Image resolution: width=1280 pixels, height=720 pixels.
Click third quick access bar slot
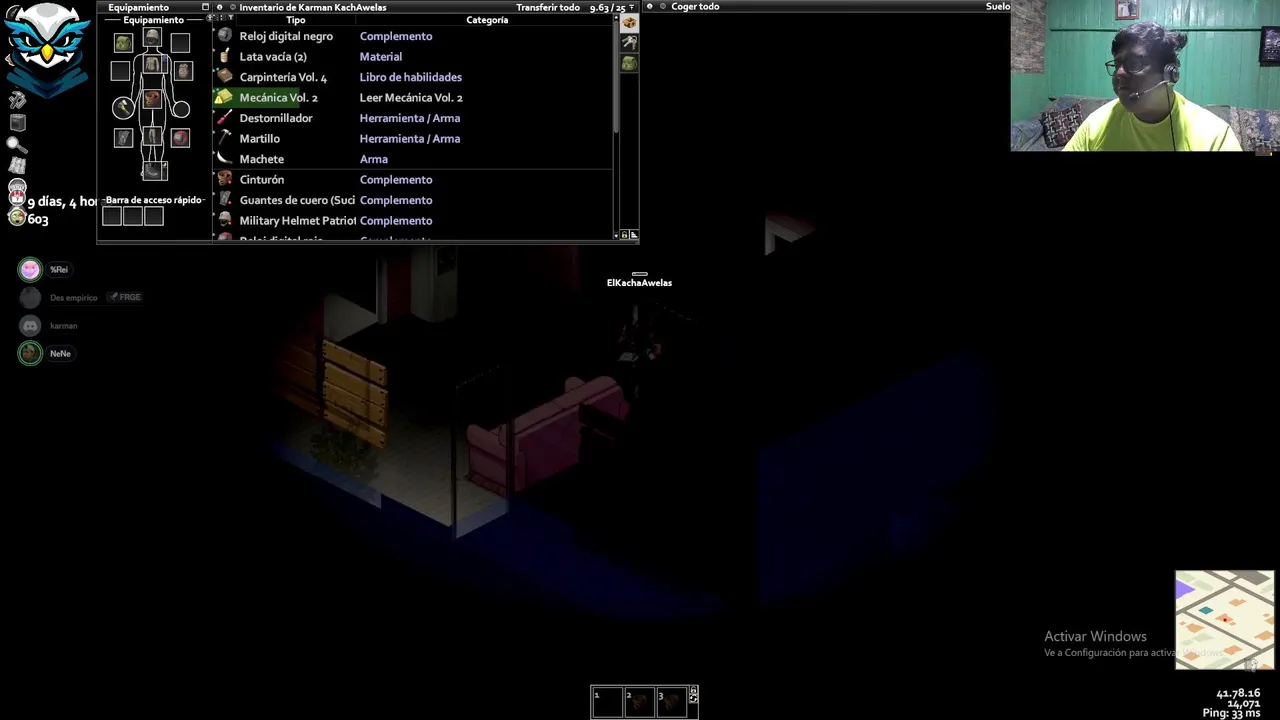point(153,216)
